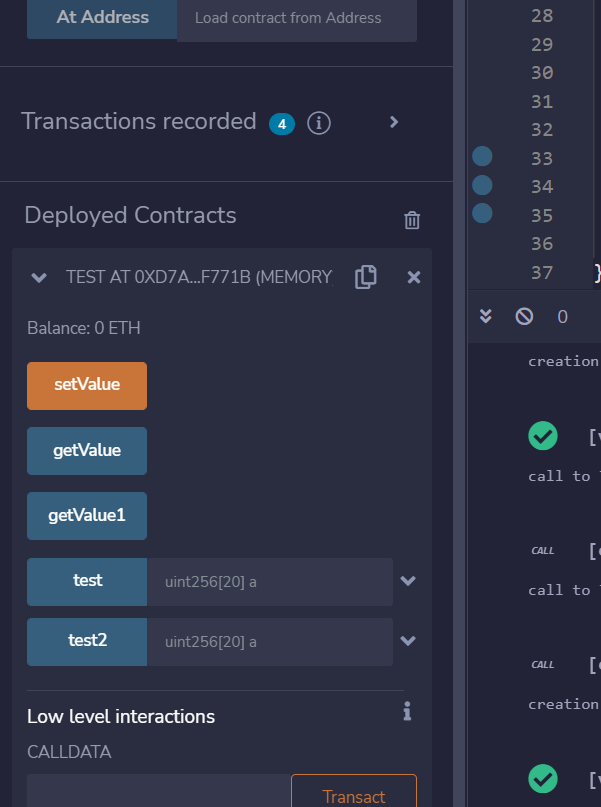Click the At Address button
The height and width of the screenshot is (807, 601).
click(102, 18)
